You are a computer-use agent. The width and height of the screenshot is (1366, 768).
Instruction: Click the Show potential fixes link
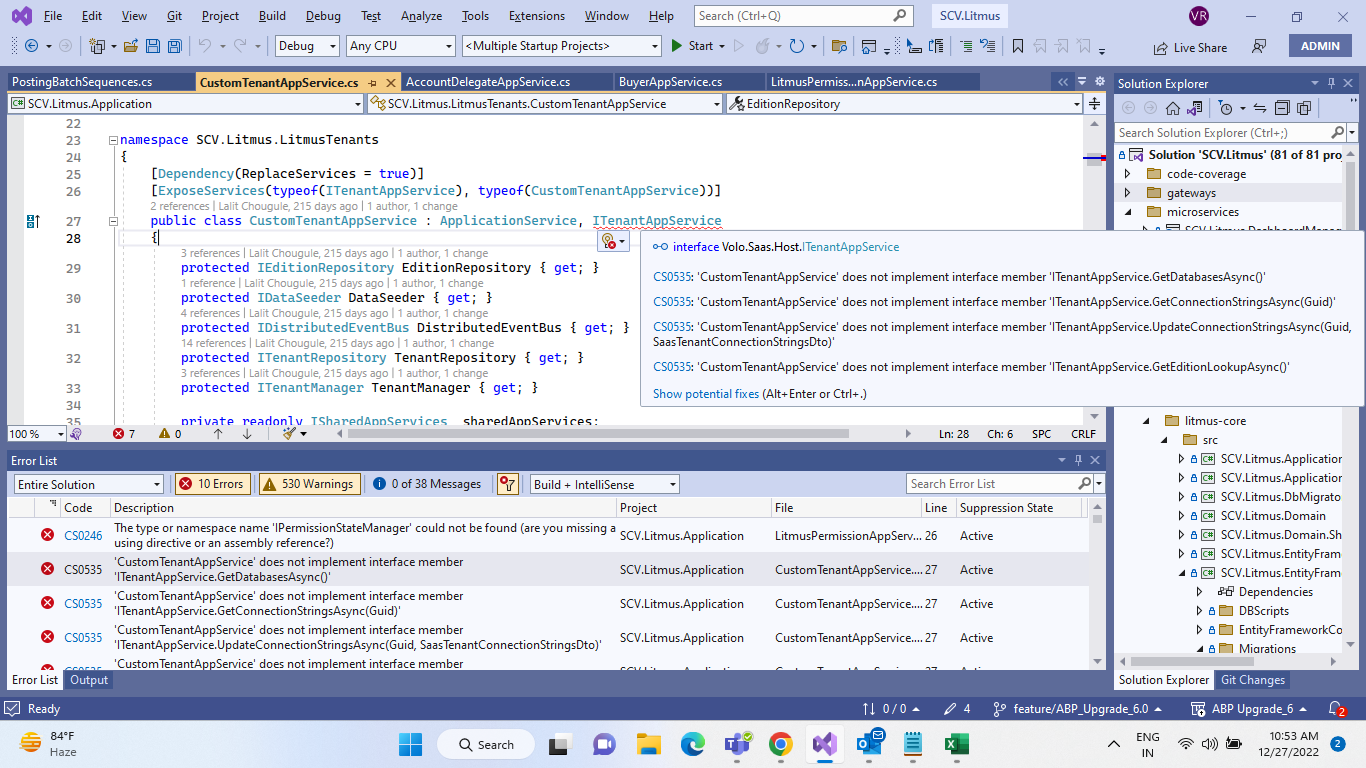tap(706, 394)
